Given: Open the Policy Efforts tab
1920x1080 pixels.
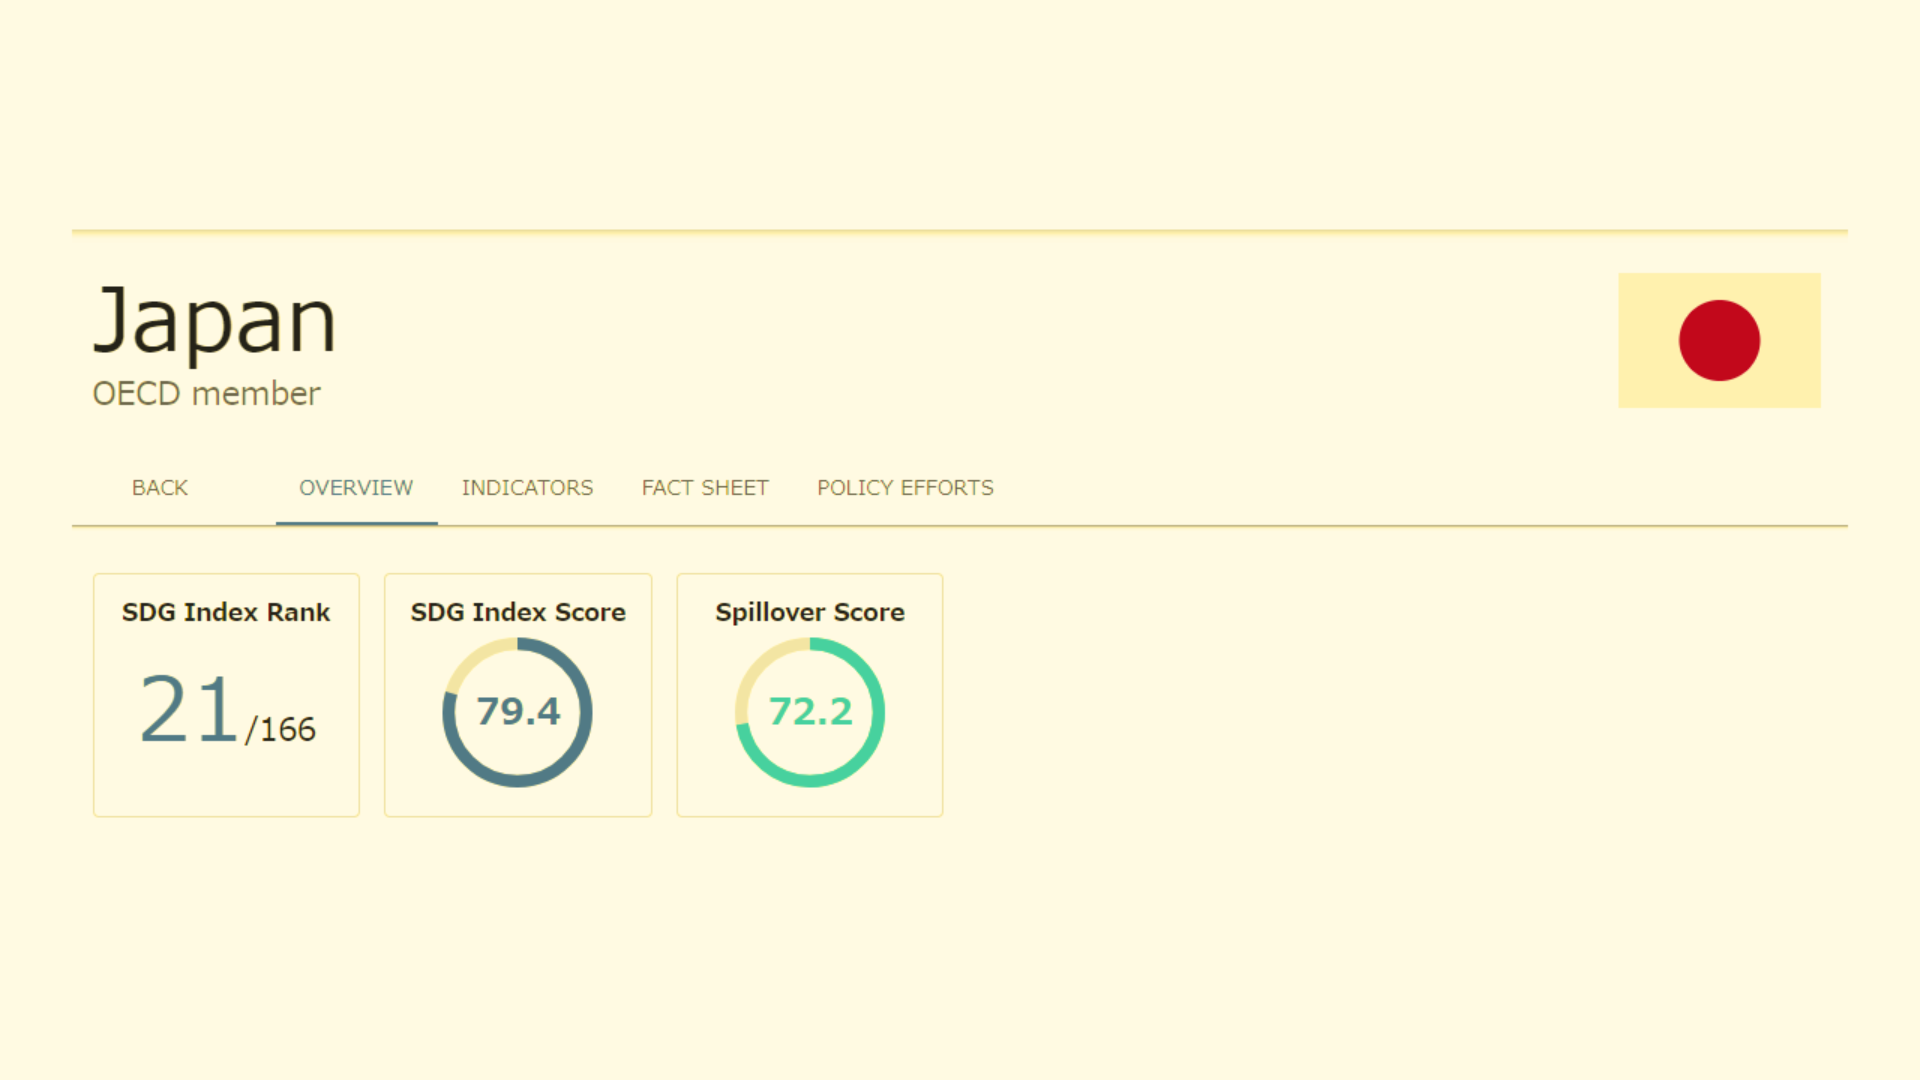Looking at the screenshot, I should coord(905,488).
